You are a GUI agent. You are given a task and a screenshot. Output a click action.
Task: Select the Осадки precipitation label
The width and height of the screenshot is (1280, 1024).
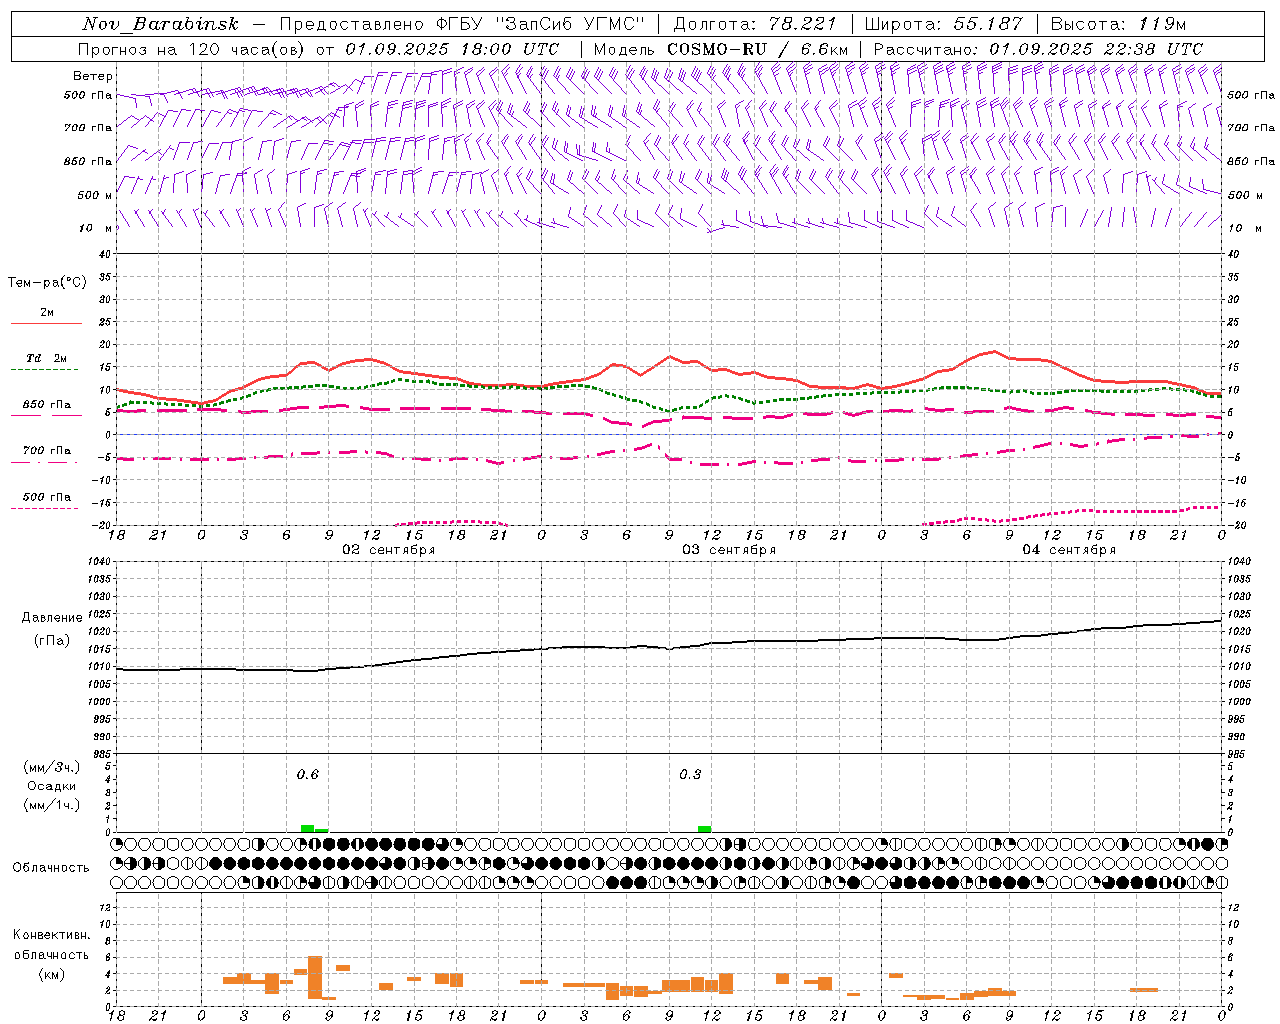[x=51, y=786]
